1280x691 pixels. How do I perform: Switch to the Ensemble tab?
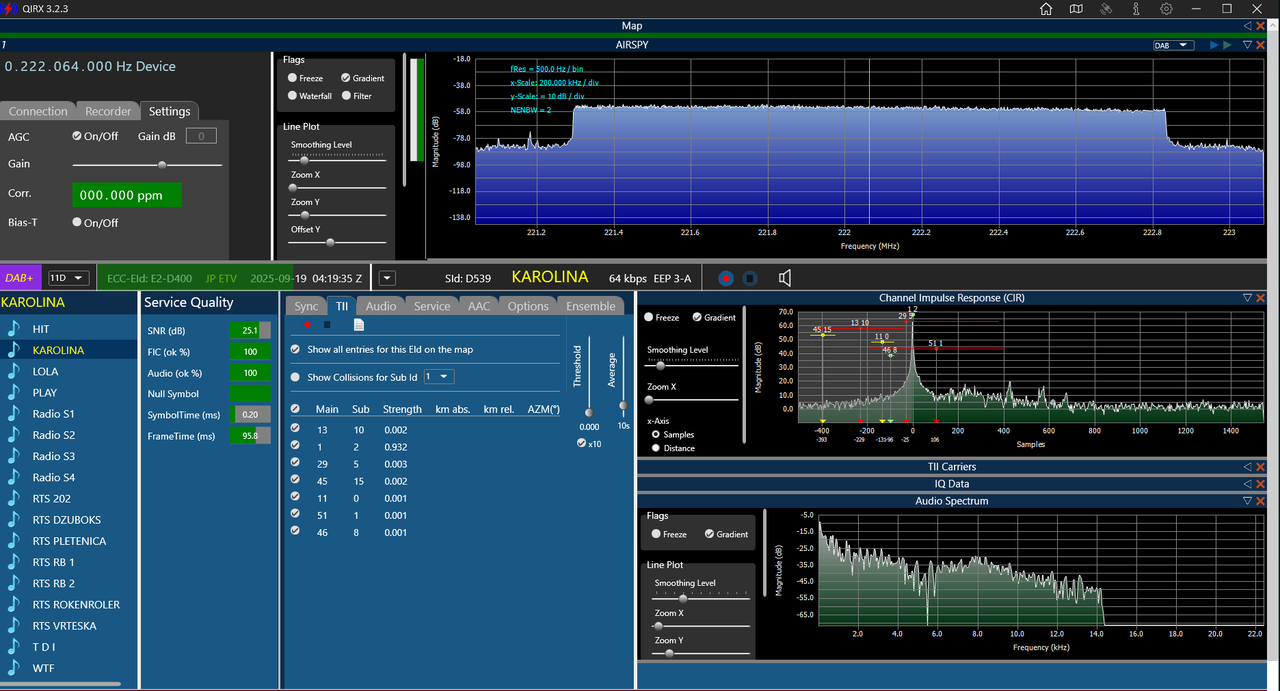[x=590, y=306]
